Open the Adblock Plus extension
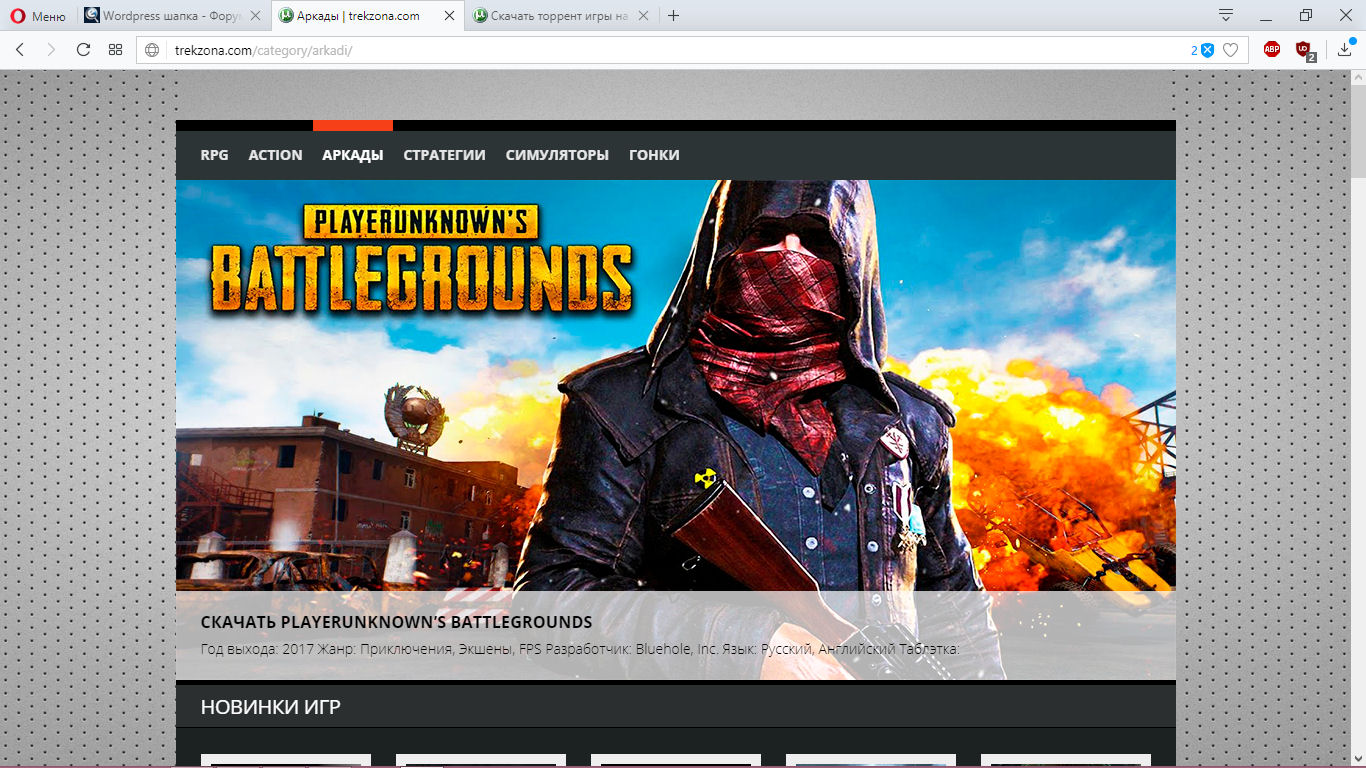The width and height of the screenshot is (1366, 768). 1272,49
